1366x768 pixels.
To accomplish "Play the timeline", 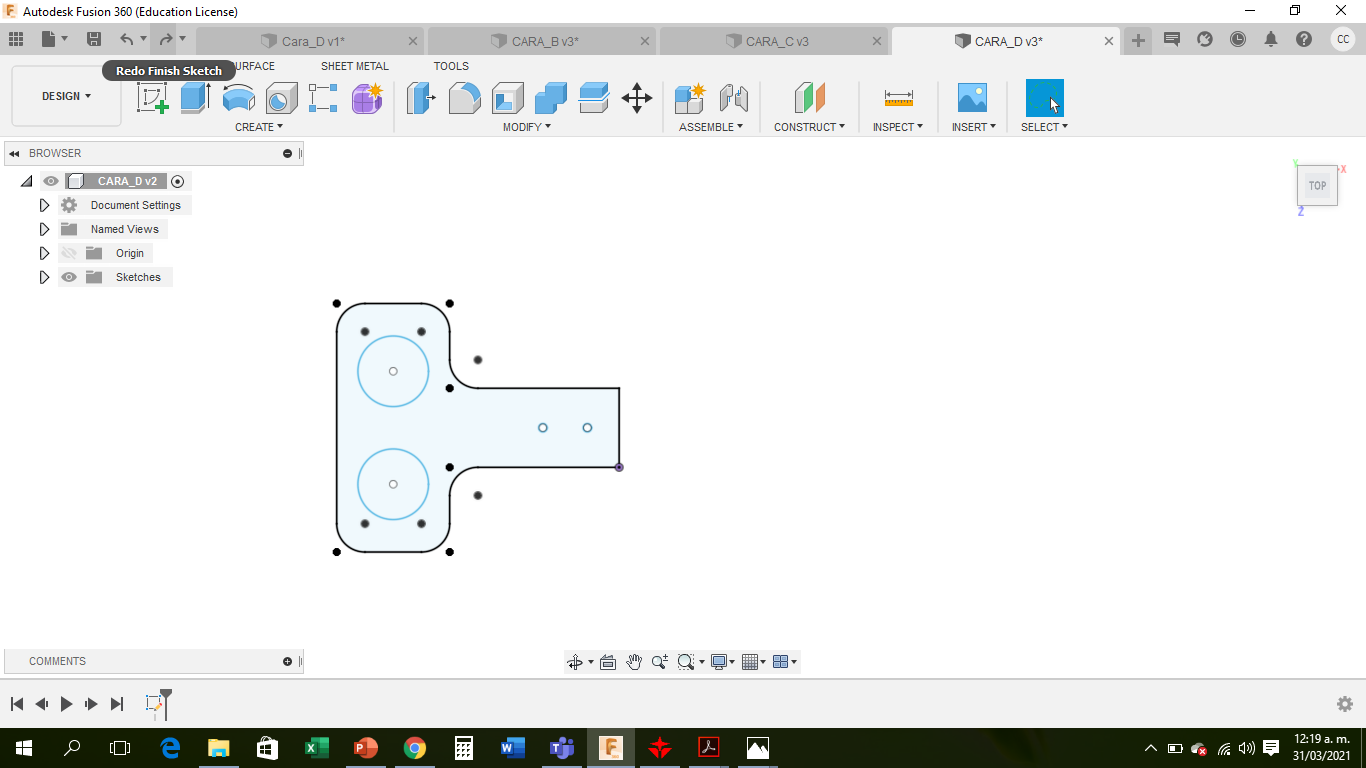I will tap(66, 704).
